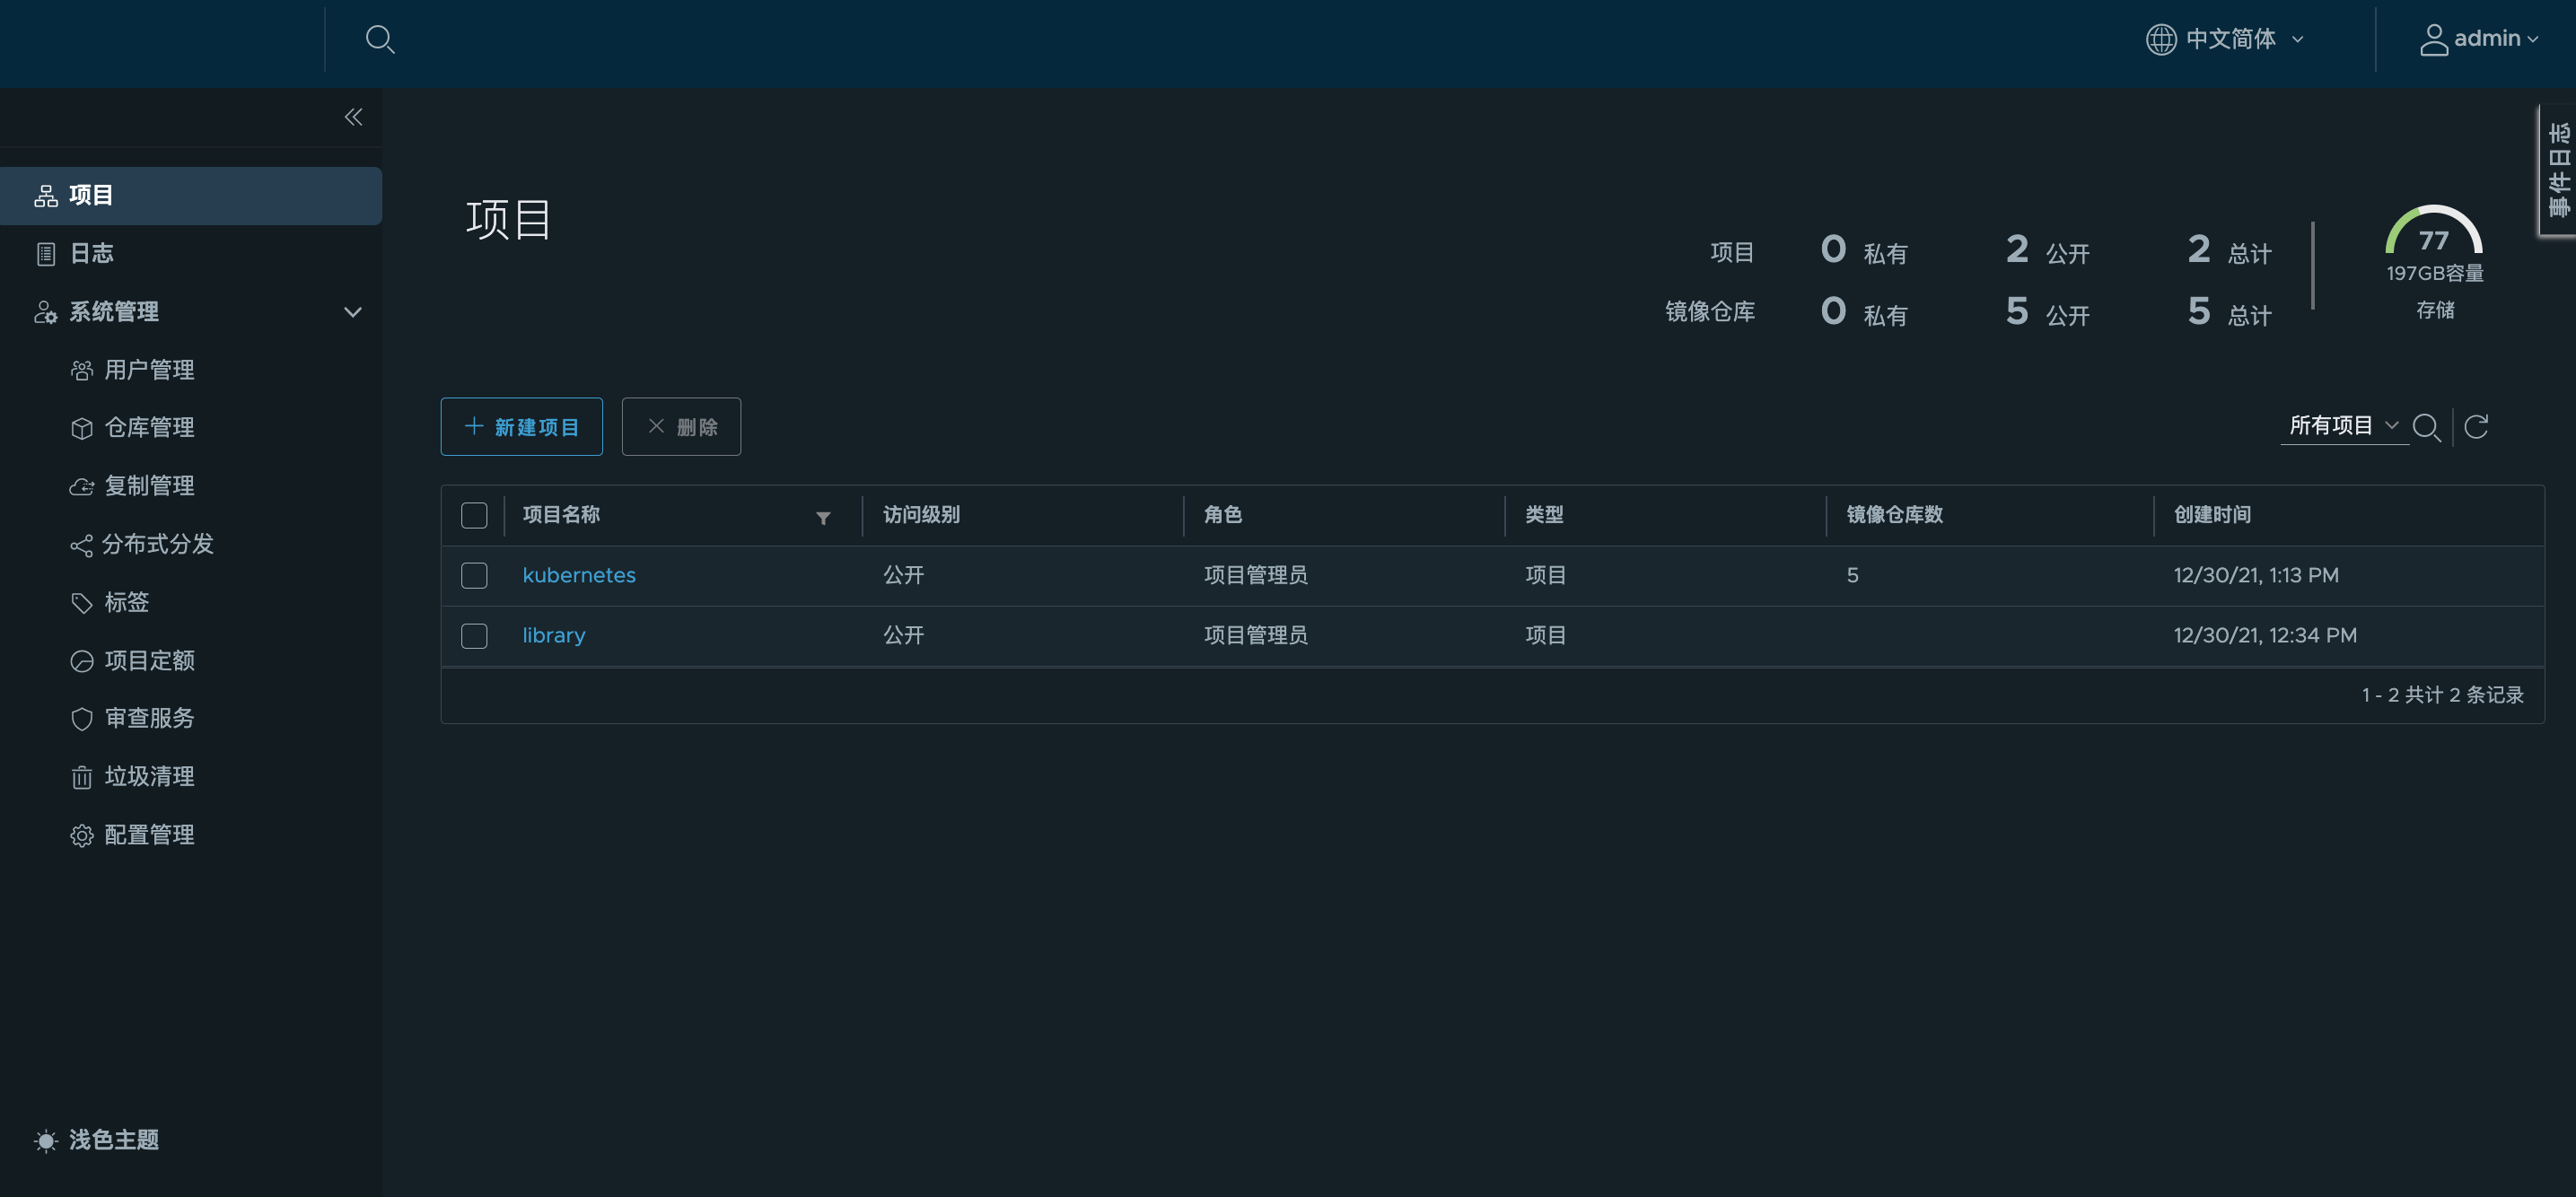Image resolution: width=2576 pixels, height=1197 pixels.
Task: Click library creation time 12/30/21, 12:34 PM
Action: [2265, 636]
